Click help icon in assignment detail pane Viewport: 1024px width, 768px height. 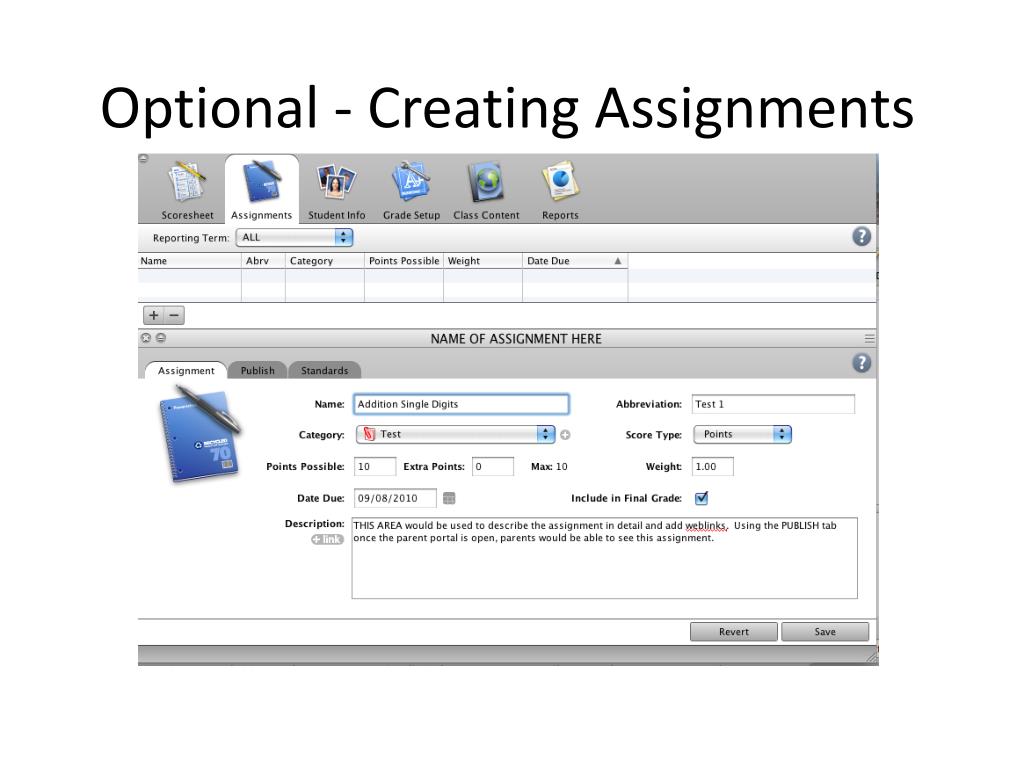click(x=861, y=363)
